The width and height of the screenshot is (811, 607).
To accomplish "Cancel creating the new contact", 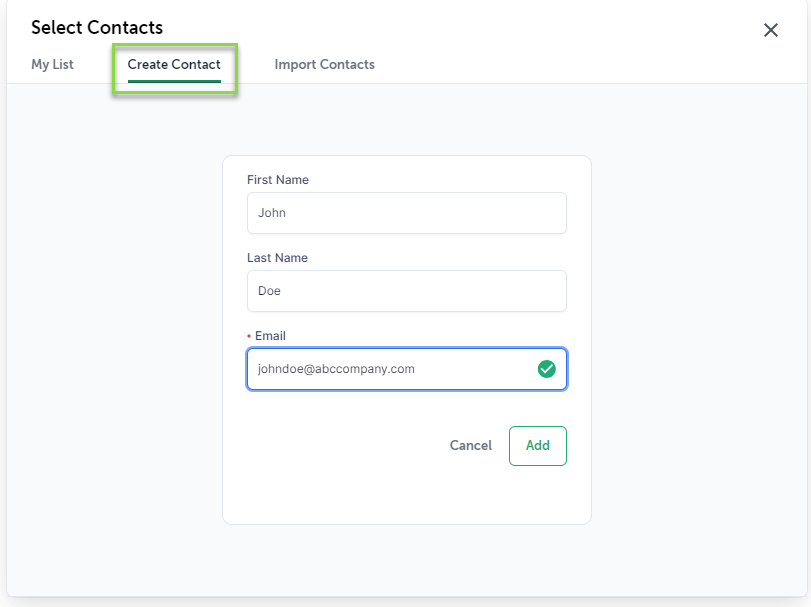I will (x=471, y=445).
